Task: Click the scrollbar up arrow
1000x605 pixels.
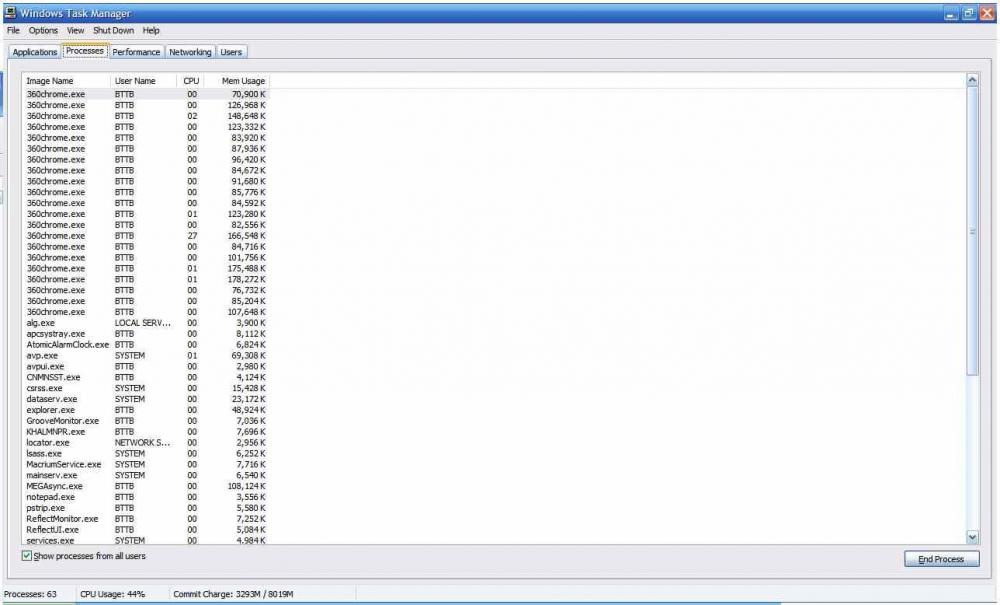Action: point(972,80)
